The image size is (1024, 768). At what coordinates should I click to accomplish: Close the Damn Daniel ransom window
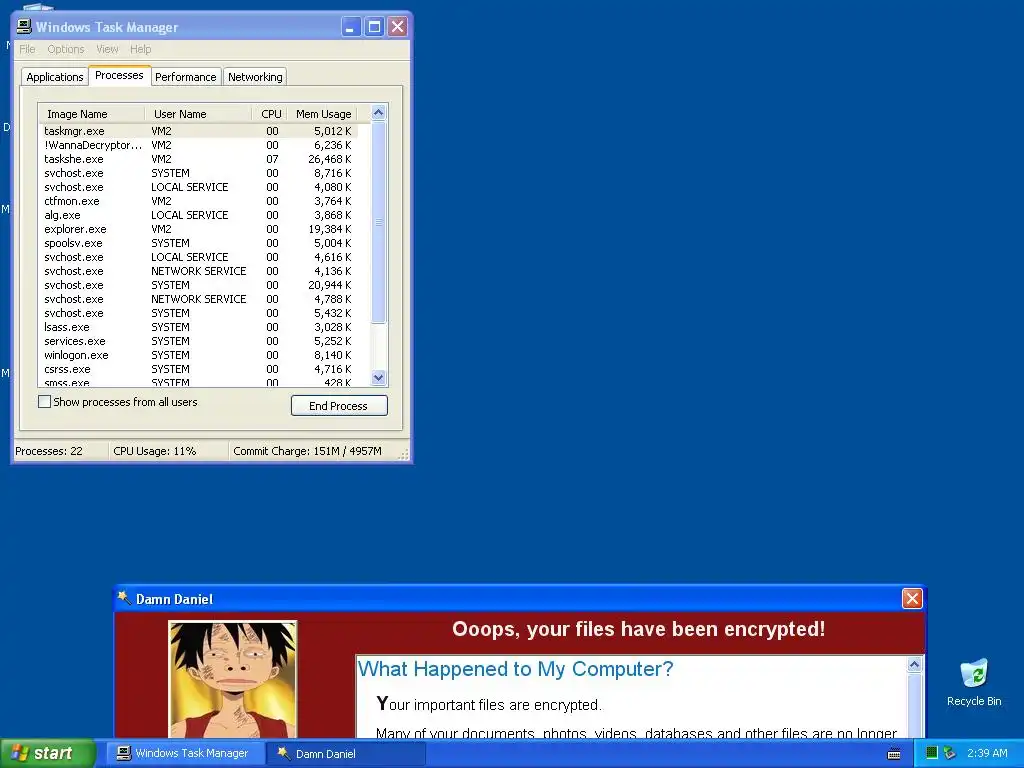click(912, 598)
